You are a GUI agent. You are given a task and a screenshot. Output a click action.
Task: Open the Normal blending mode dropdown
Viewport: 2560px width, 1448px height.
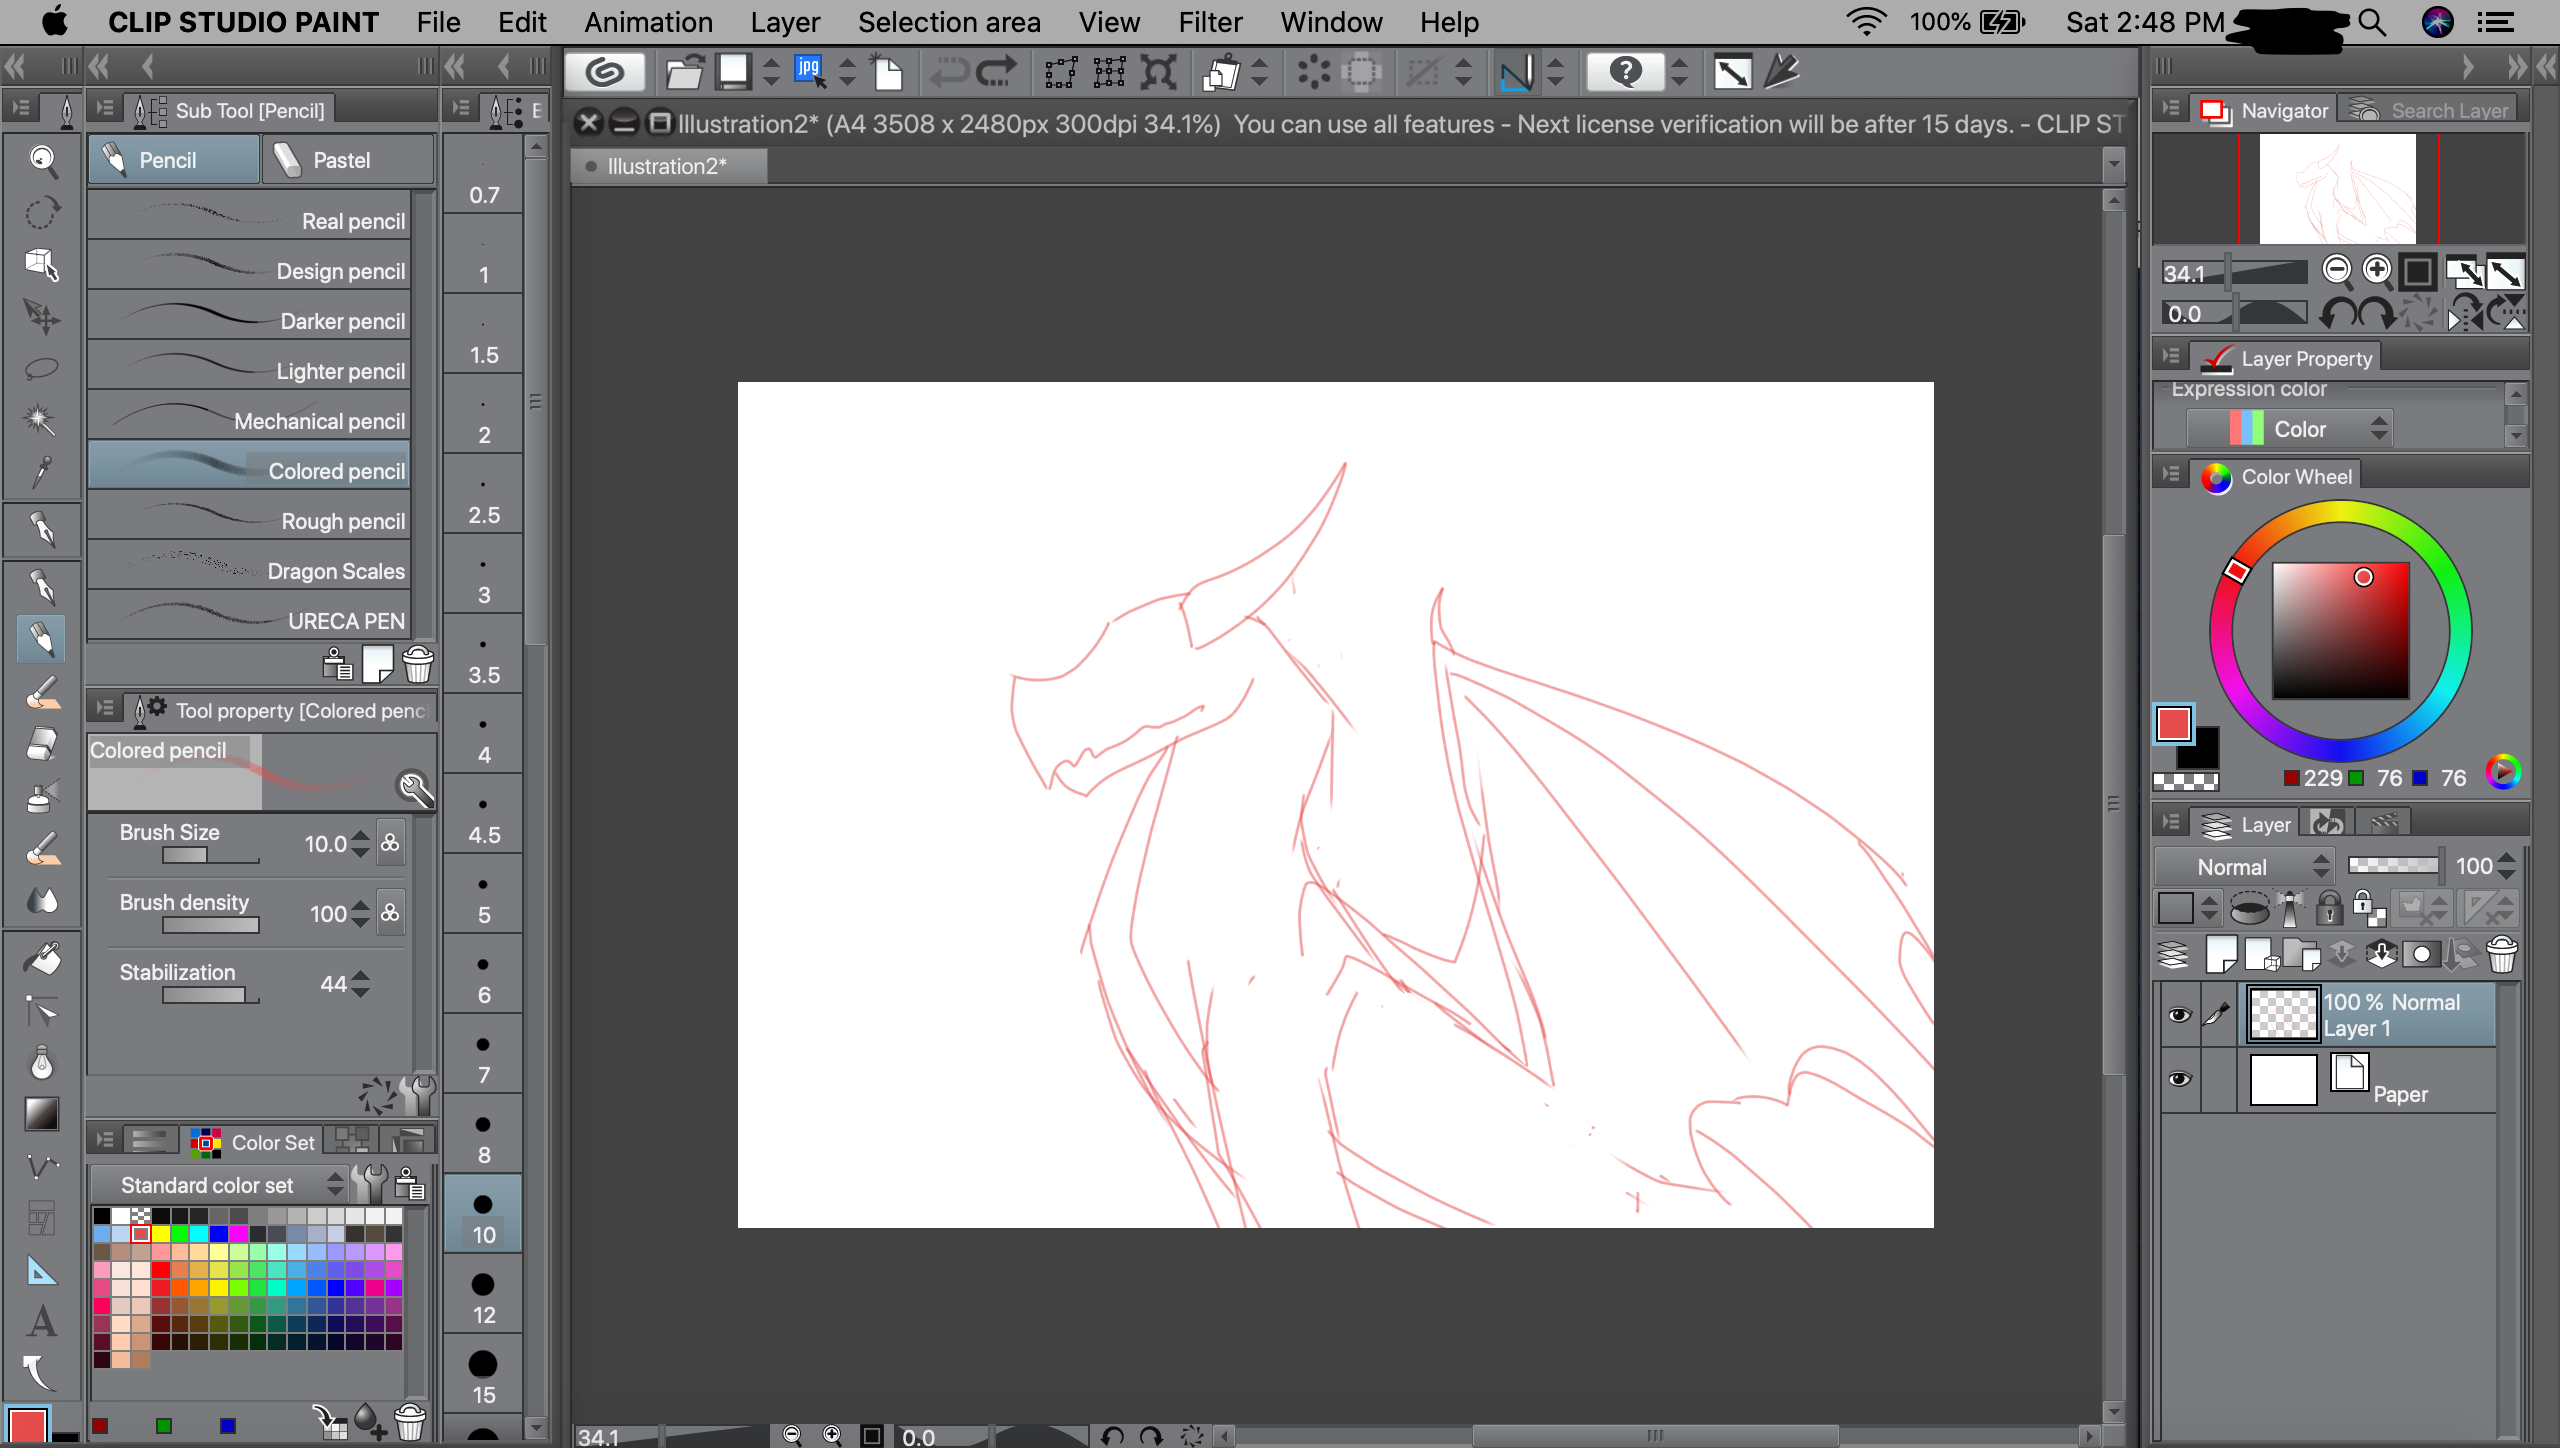2245,865
